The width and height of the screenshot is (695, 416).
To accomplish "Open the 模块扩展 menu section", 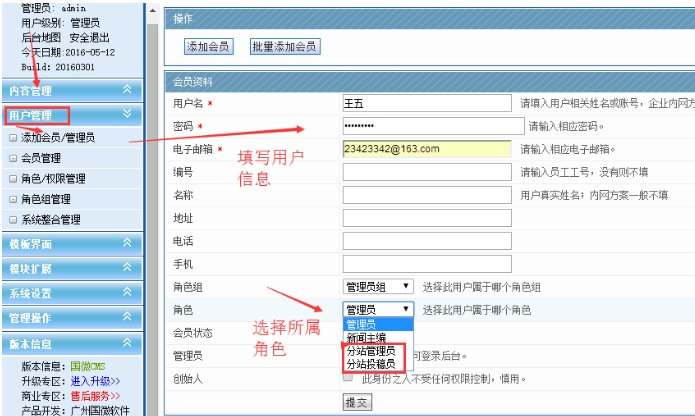I will [72, 269].
